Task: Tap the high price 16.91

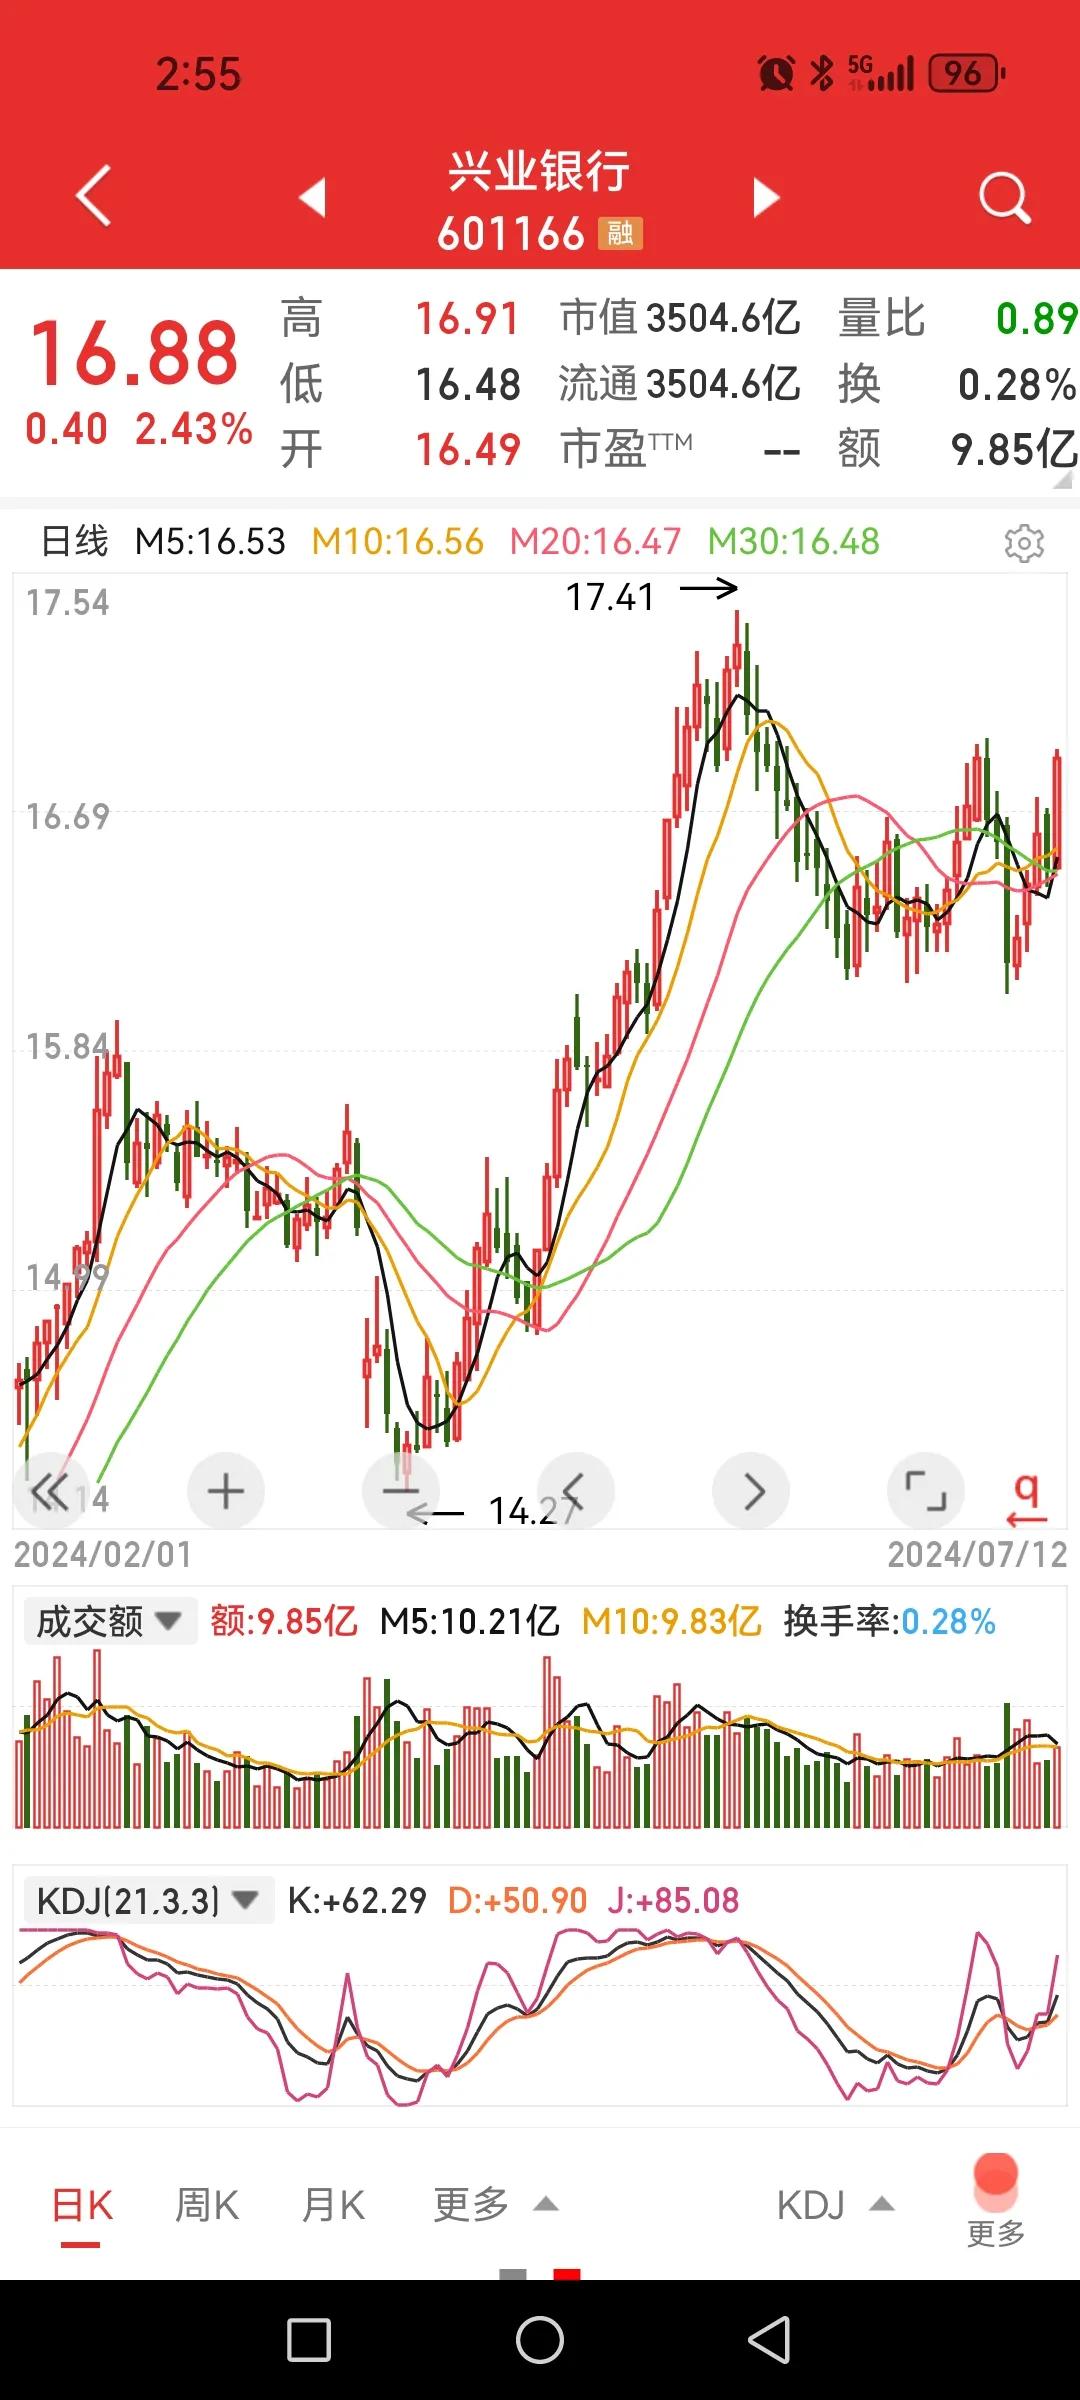Action: [x=468, y=319]
